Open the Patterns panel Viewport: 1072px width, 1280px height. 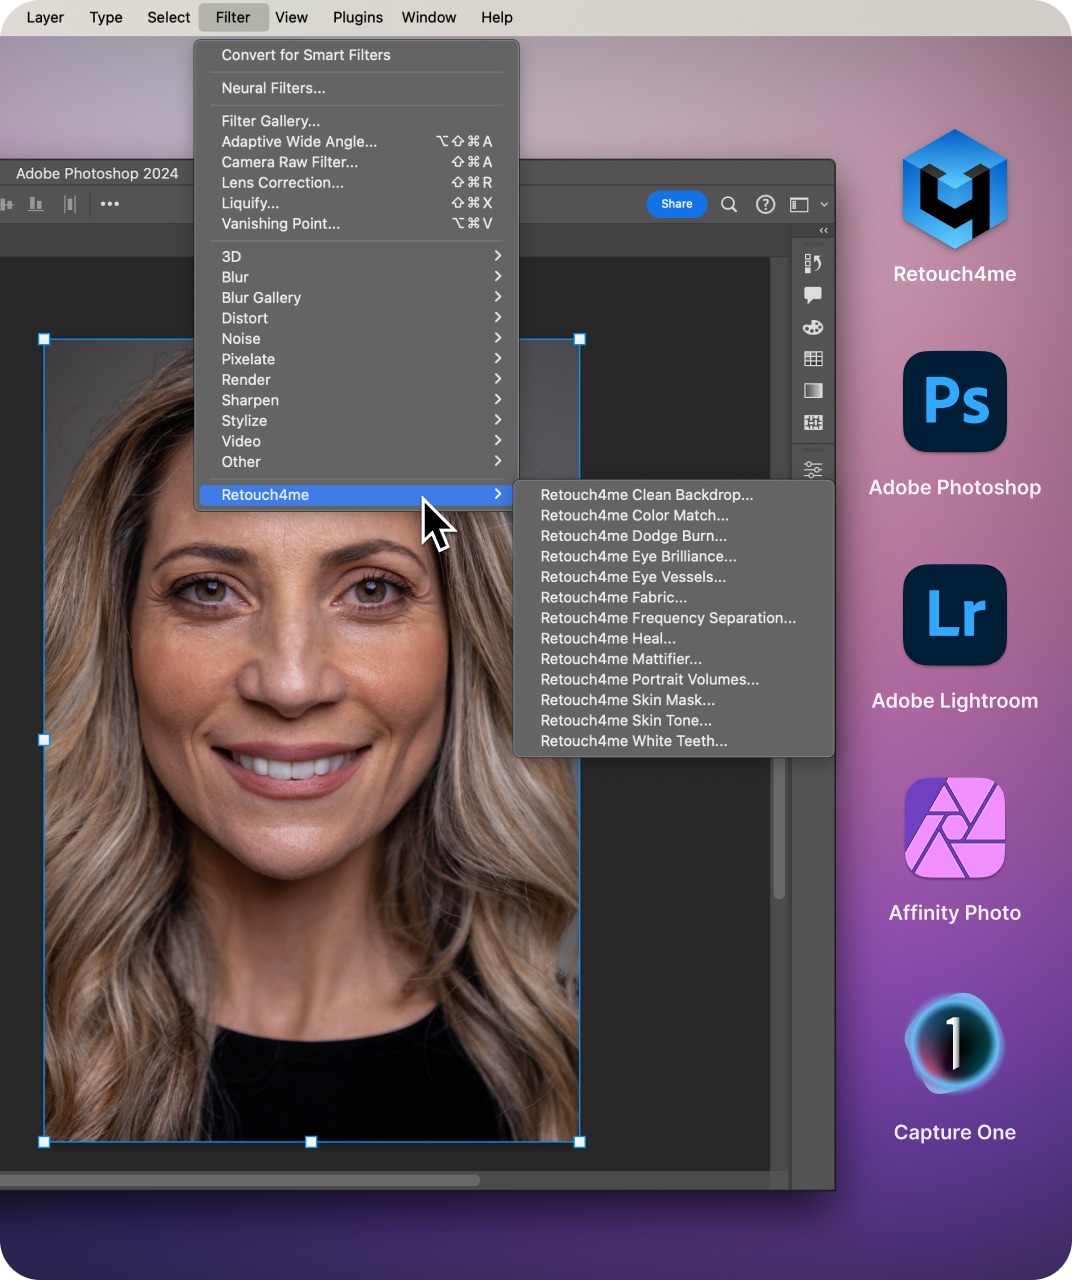coord(812,422)
